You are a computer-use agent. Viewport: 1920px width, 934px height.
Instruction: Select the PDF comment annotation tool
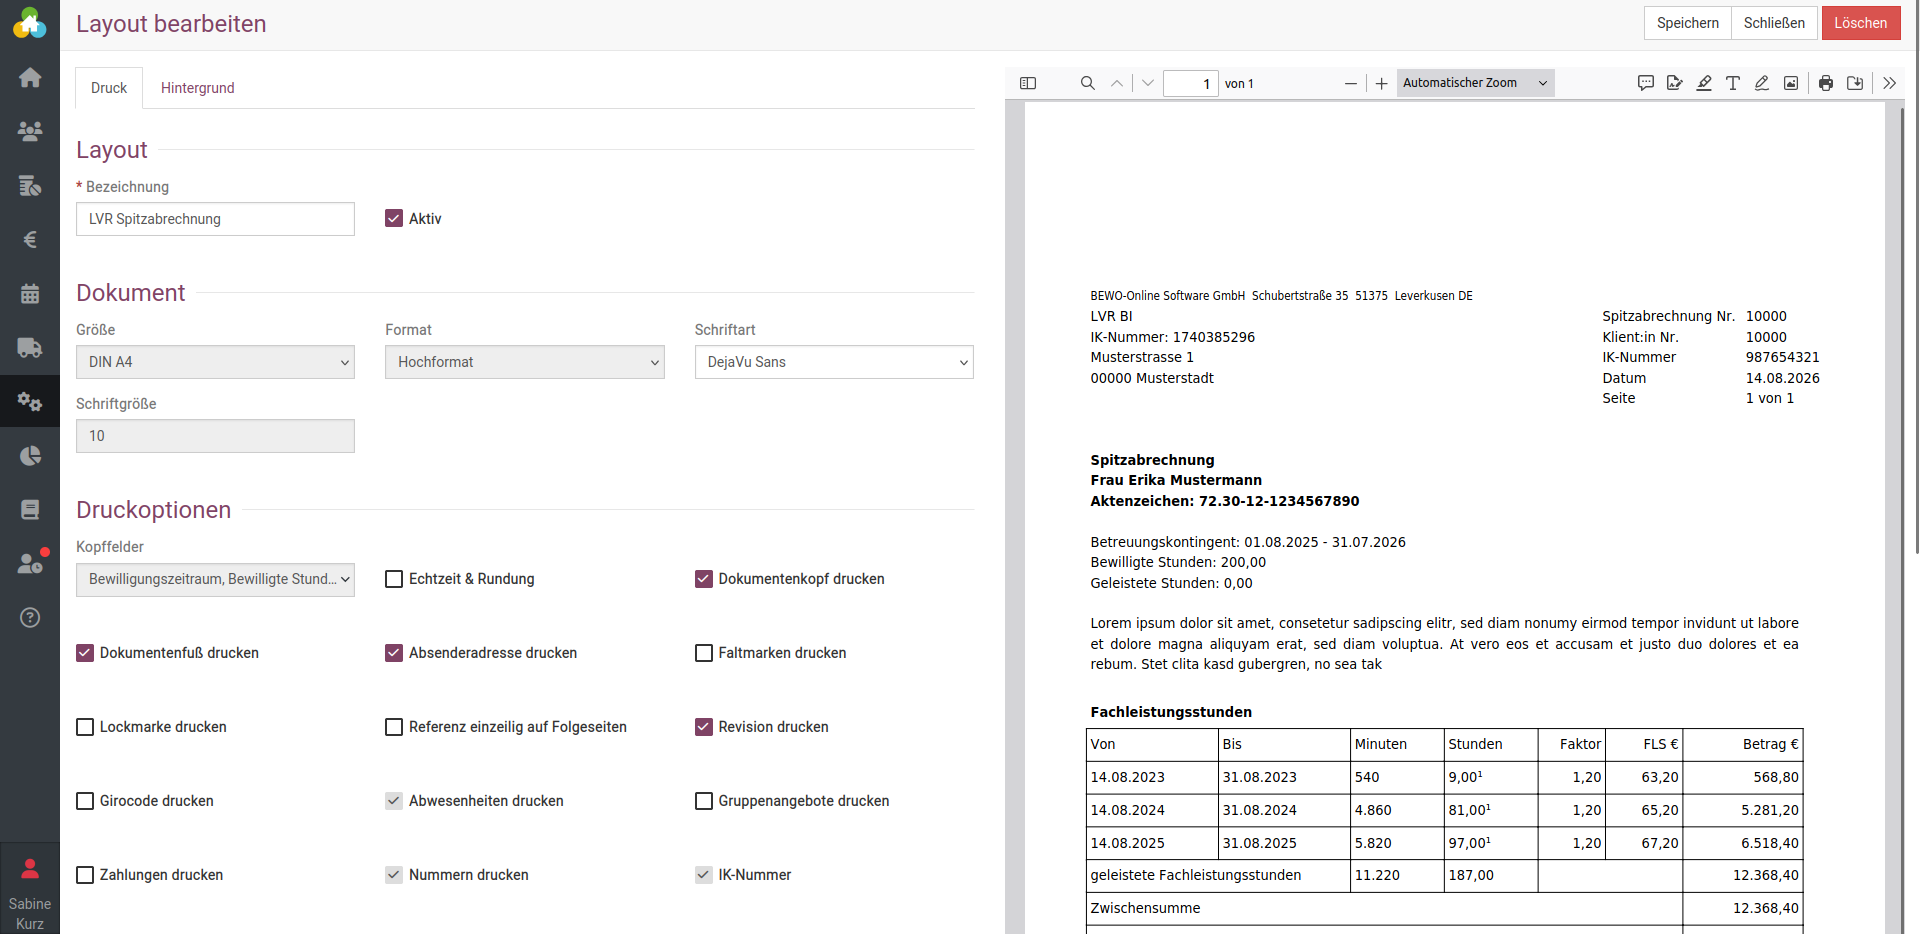[x=1646, y=83]
